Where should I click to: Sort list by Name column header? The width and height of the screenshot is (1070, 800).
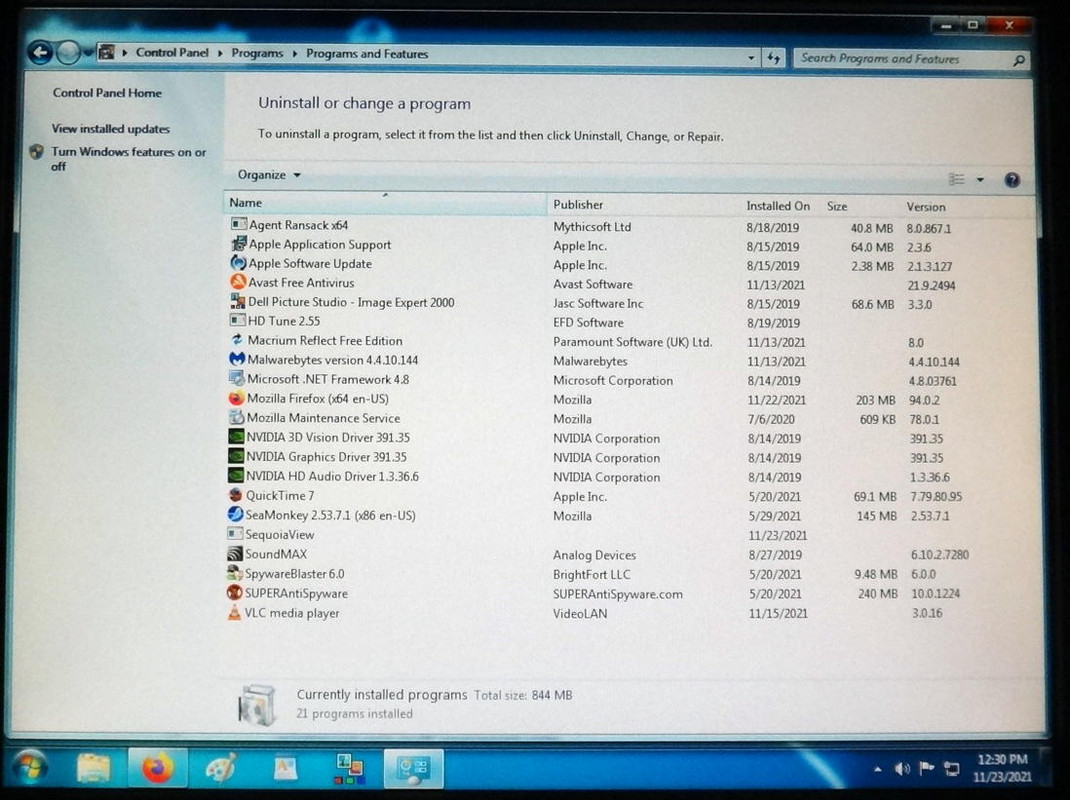coord(385,202)
